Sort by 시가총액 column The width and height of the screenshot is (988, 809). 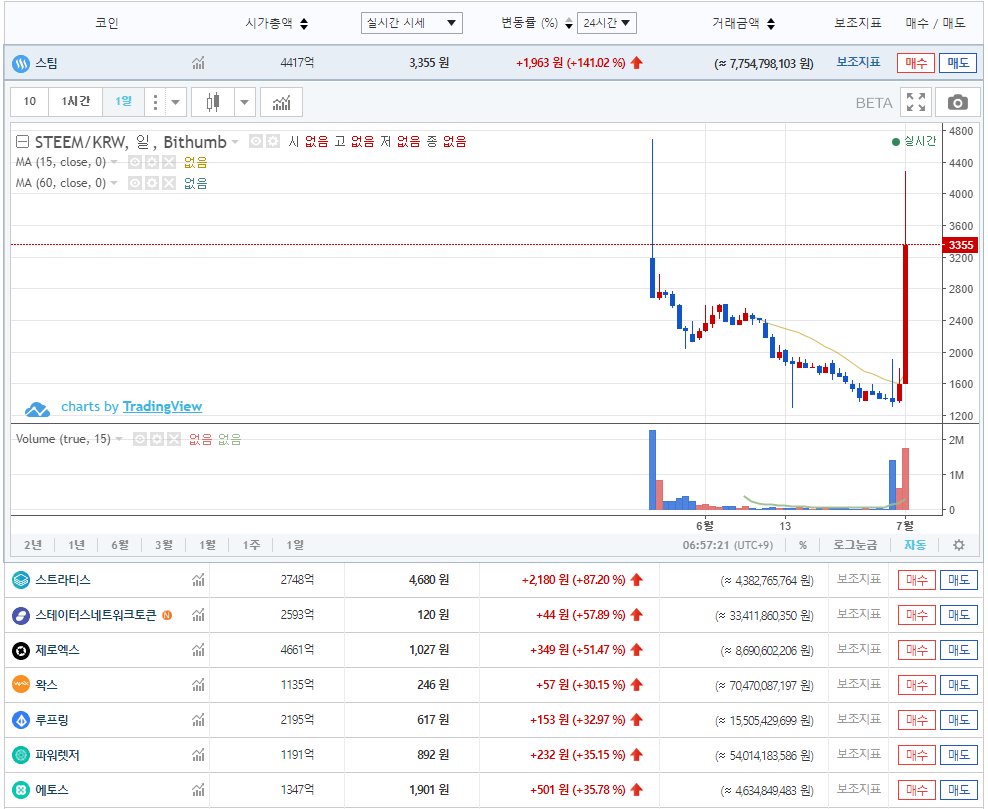(x=277, y=23)
